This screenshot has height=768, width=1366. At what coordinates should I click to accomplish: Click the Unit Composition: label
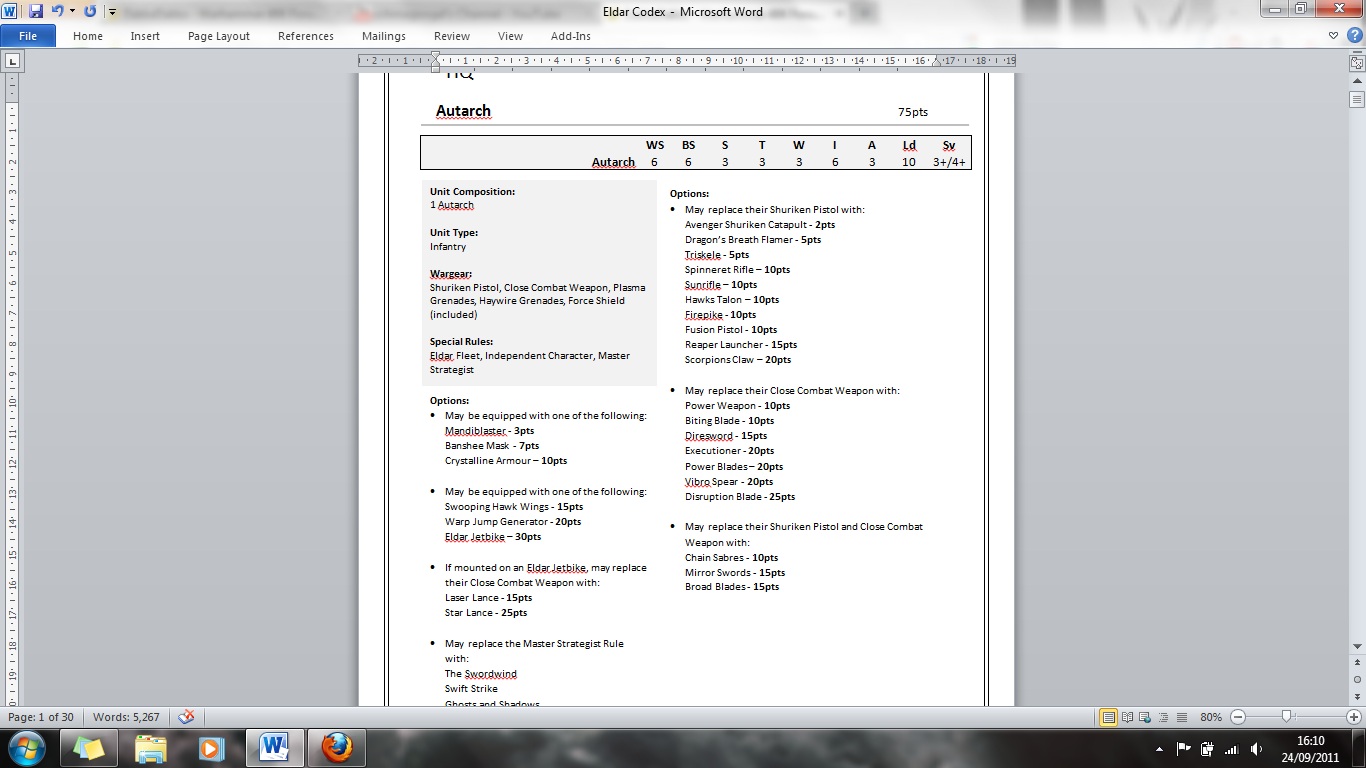point(473,191)
